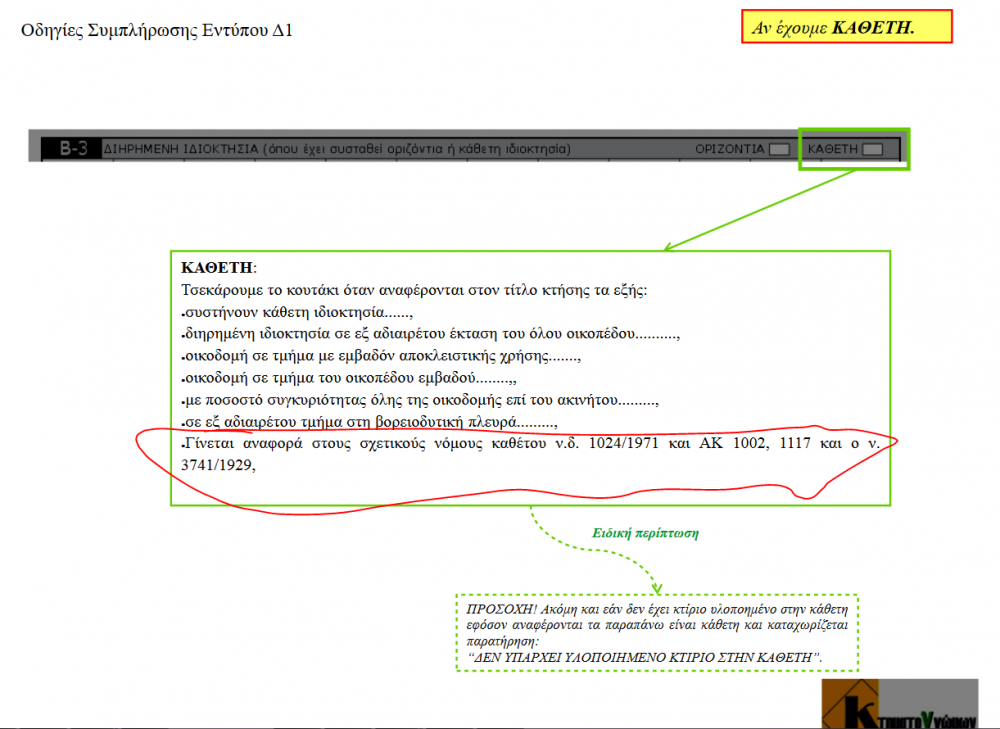Click the yellow 'Αν έχουμε ΚΑΘΕΤΗ' box
The image size is (1000, 729).
[847, 27]
